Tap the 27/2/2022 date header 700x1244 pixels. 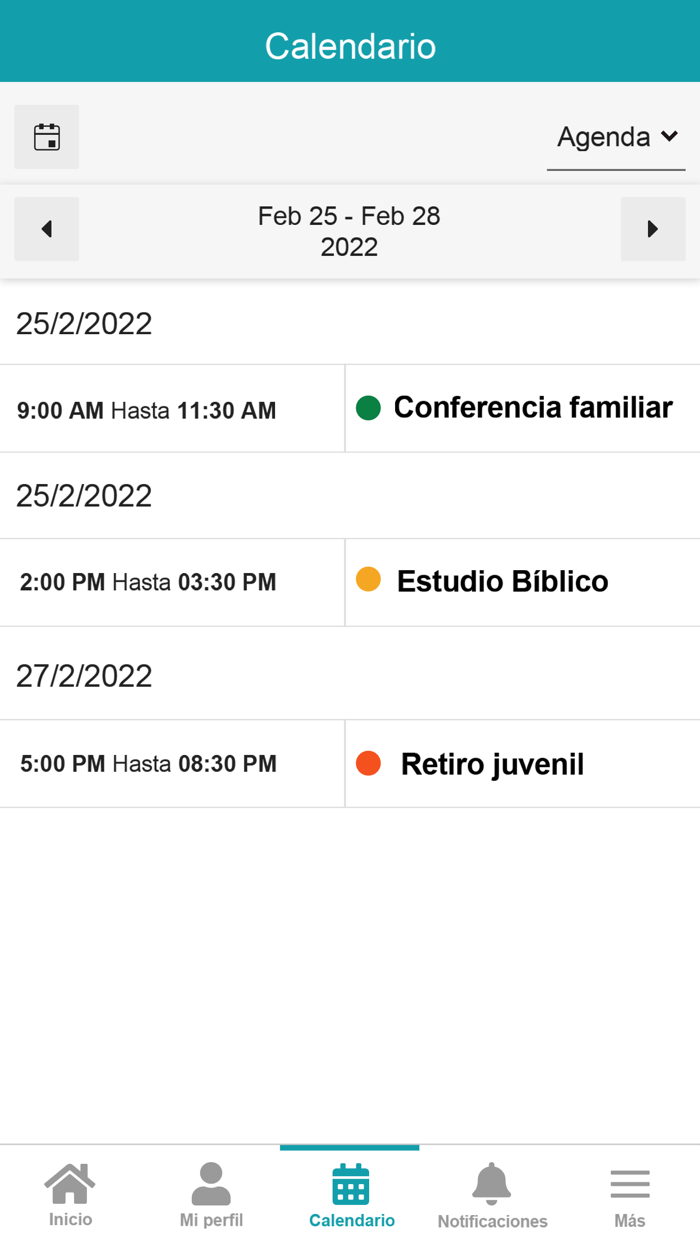coord(84,676)
